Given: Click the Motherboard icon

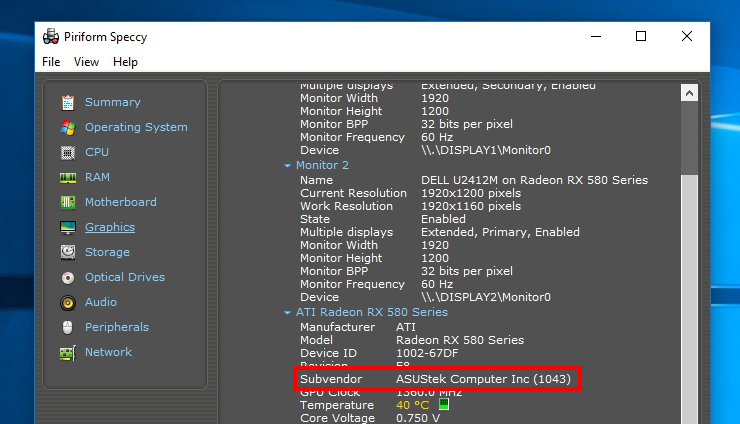Looking at the screenshot, I should pyautogui.click(x=67, y=203).
